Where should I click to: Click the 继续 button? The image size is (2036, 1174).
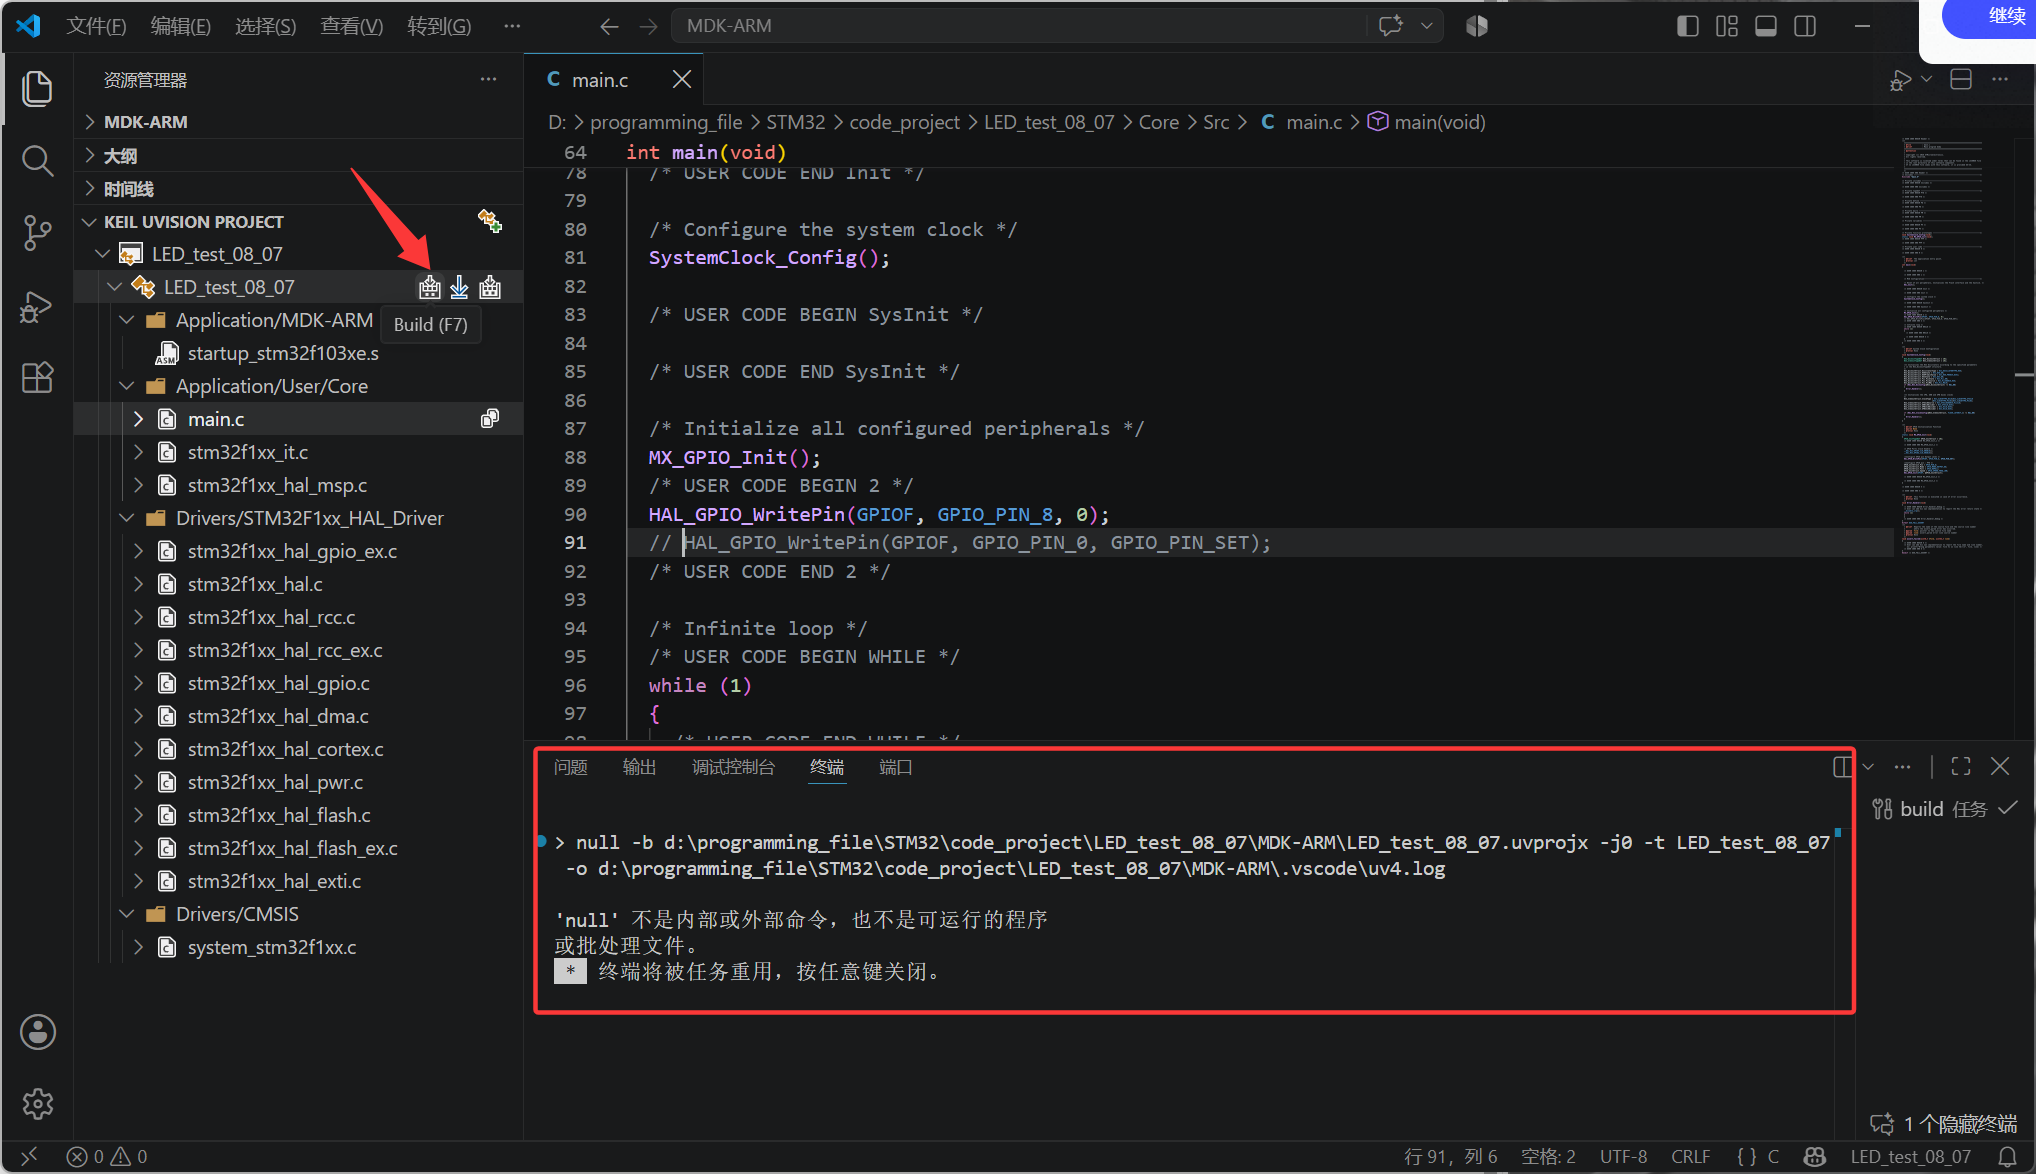(1990, 17)
